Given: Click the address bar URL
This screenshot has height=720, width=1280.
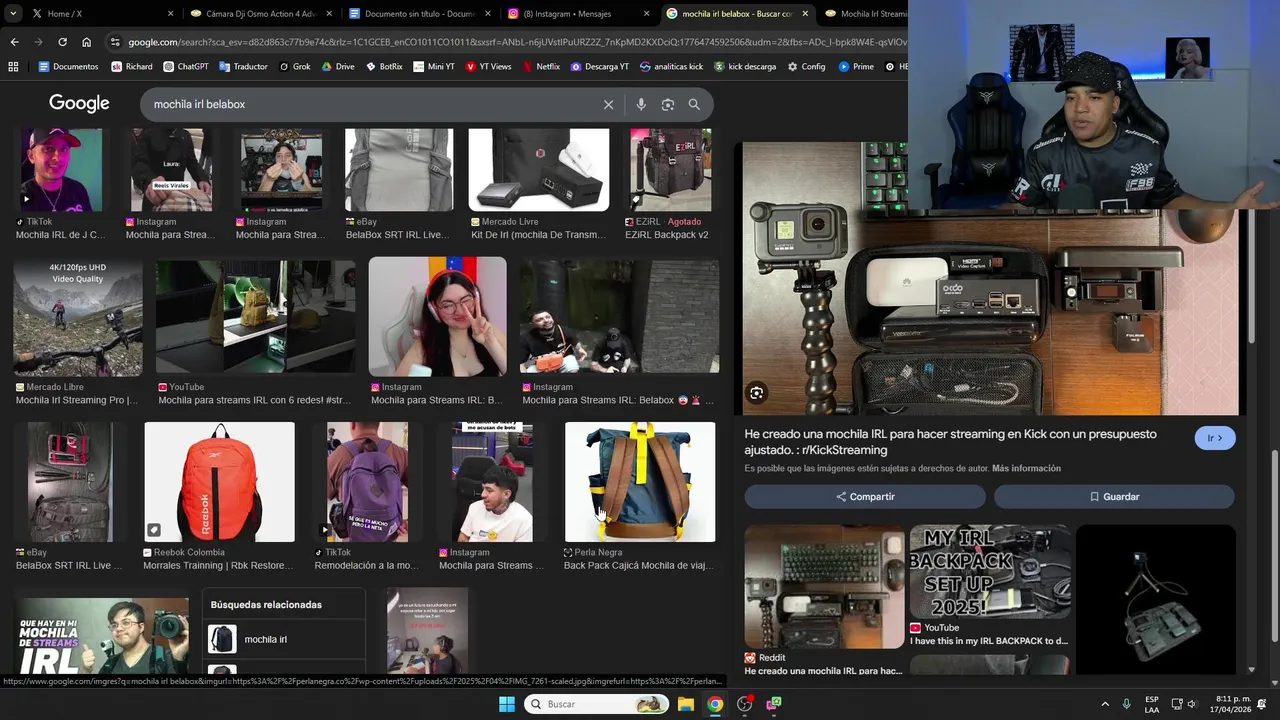Looking at the screenshot, I should 517,42.
